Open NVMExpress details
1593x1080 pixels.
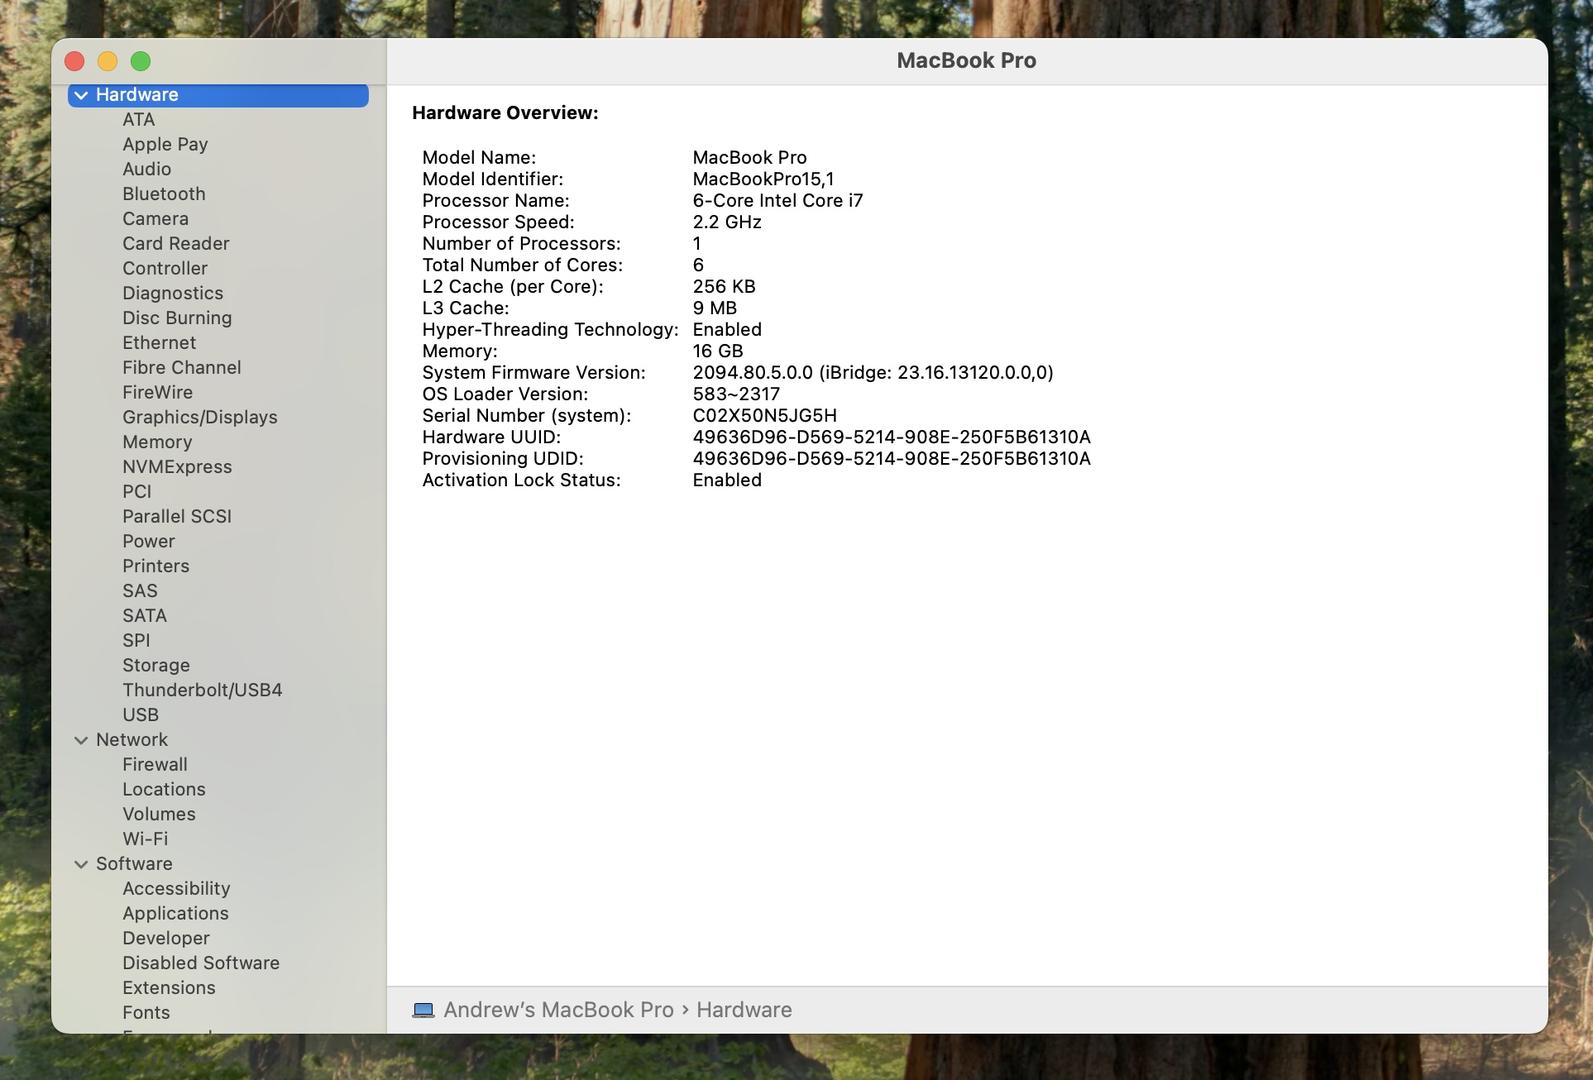[x=177, y=467]
